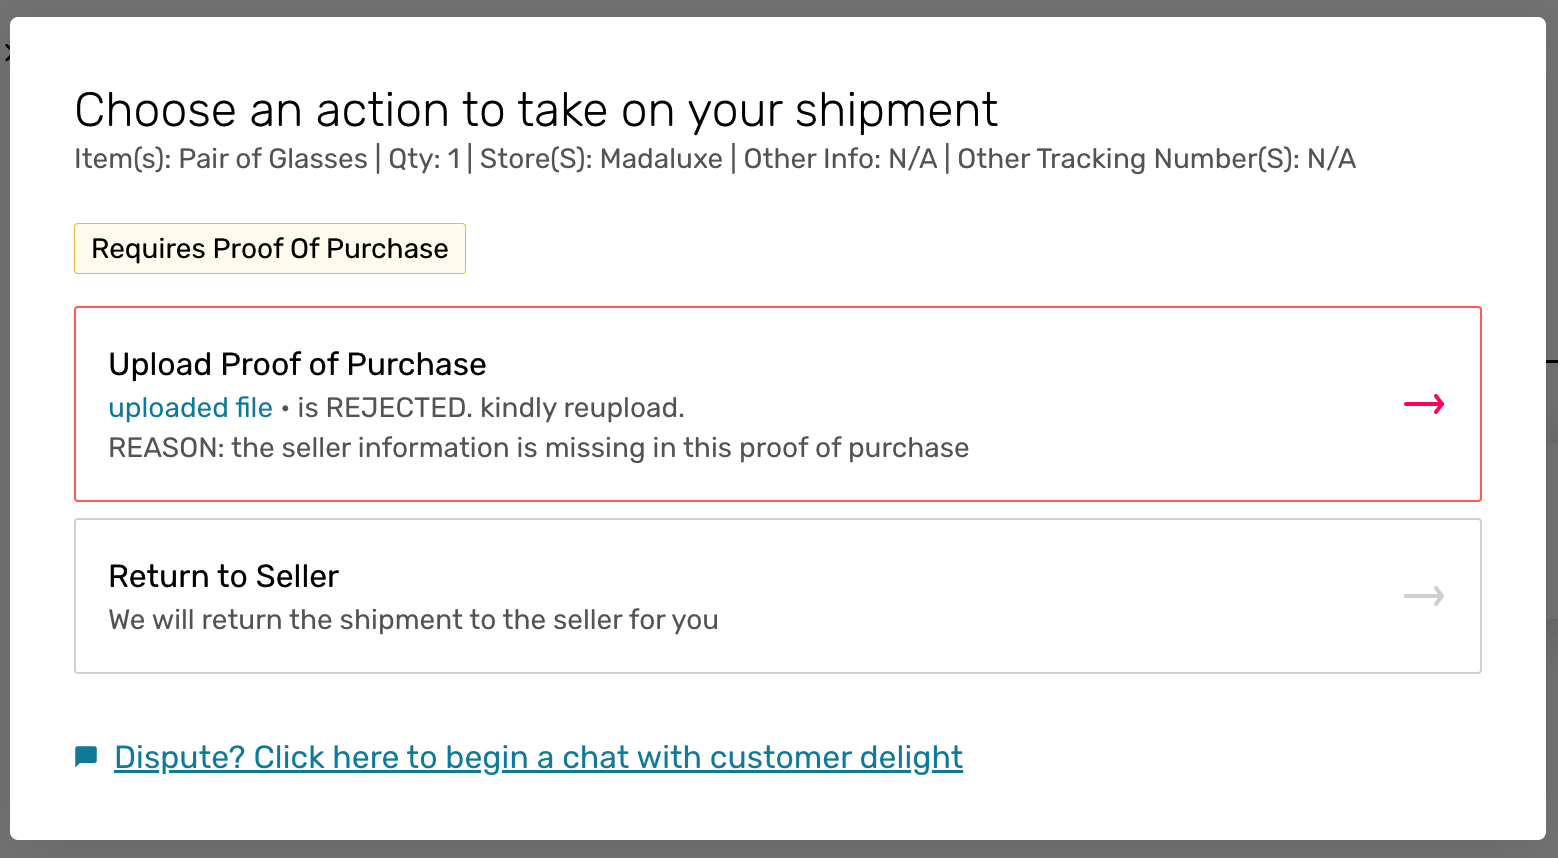
Task: Click the Requires Proof Of Purchase badge
Action: [270, 248]
